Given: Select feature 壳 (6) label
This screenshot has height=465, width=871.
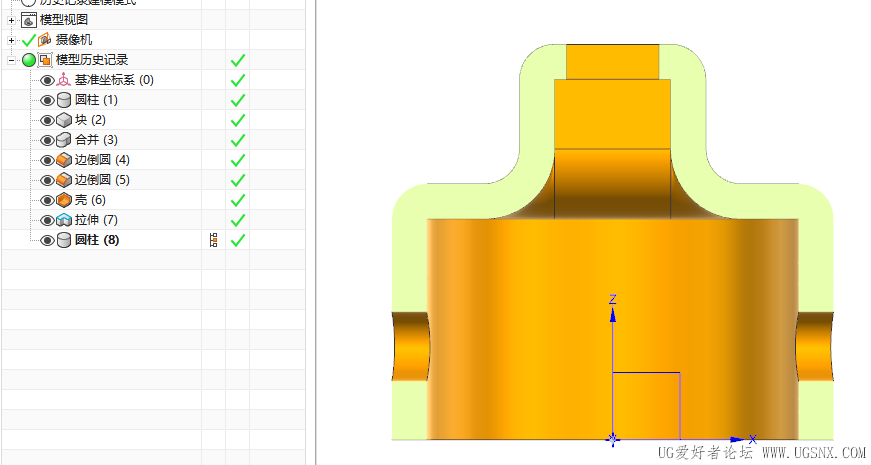Looking at the screenshot, I should [x=90, y=200].
